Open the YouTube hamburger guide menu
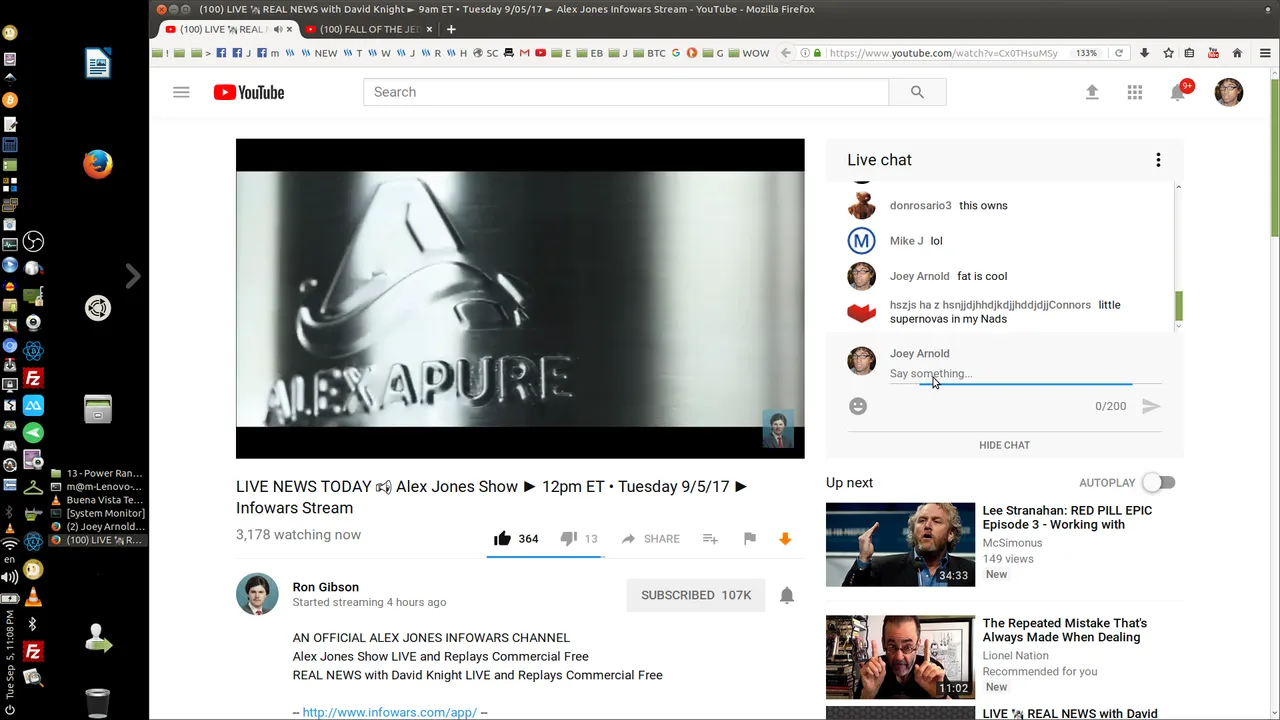The width and height of the screenshot is (1280, 720). point(181,92)
